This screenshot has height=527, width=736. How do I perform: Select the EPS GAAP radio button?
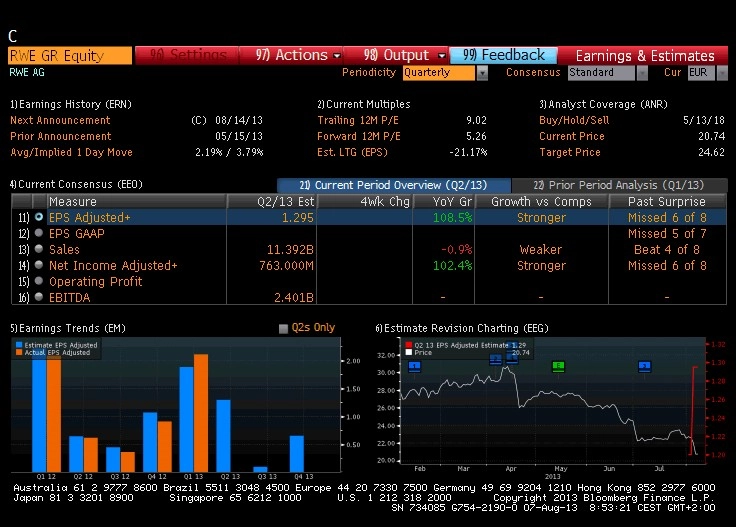pyautogui.click(x=39, y=233)
